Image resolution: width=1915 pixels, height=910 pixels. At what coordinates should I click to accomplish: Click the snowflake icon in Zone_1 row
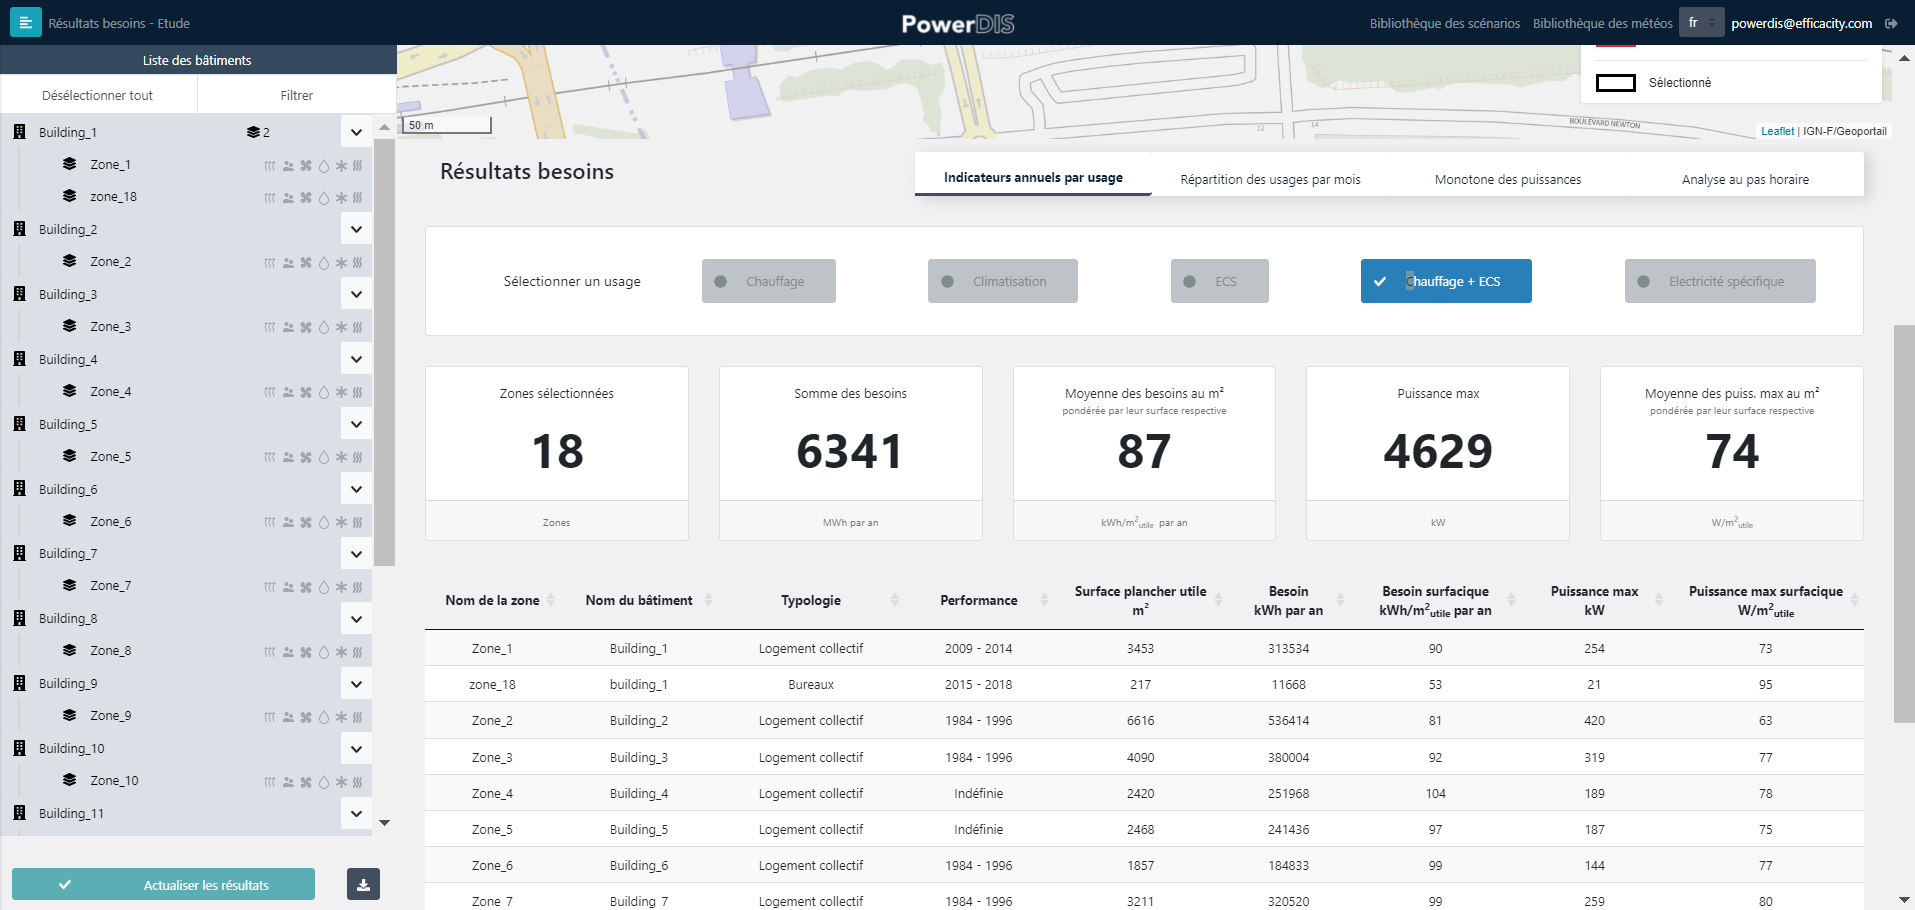point(341,166)
